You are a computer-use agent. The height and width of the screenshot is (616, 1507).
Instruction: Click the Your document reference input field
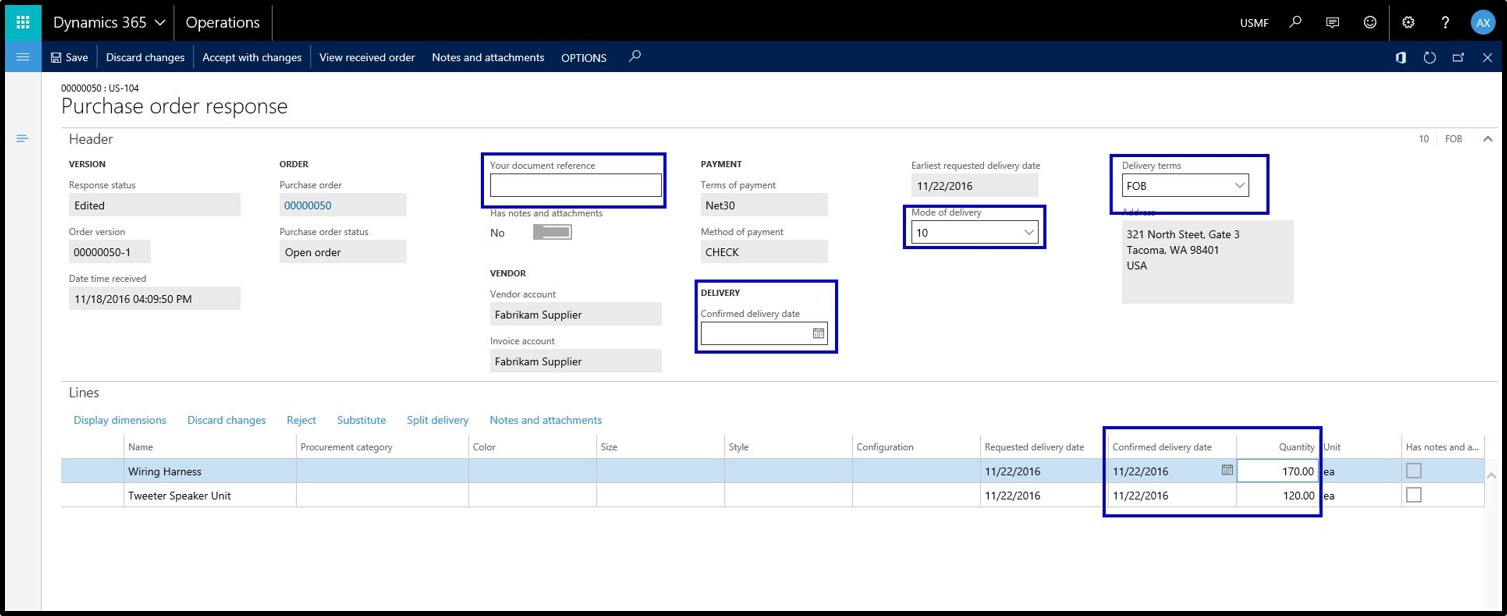pos(575,185)
